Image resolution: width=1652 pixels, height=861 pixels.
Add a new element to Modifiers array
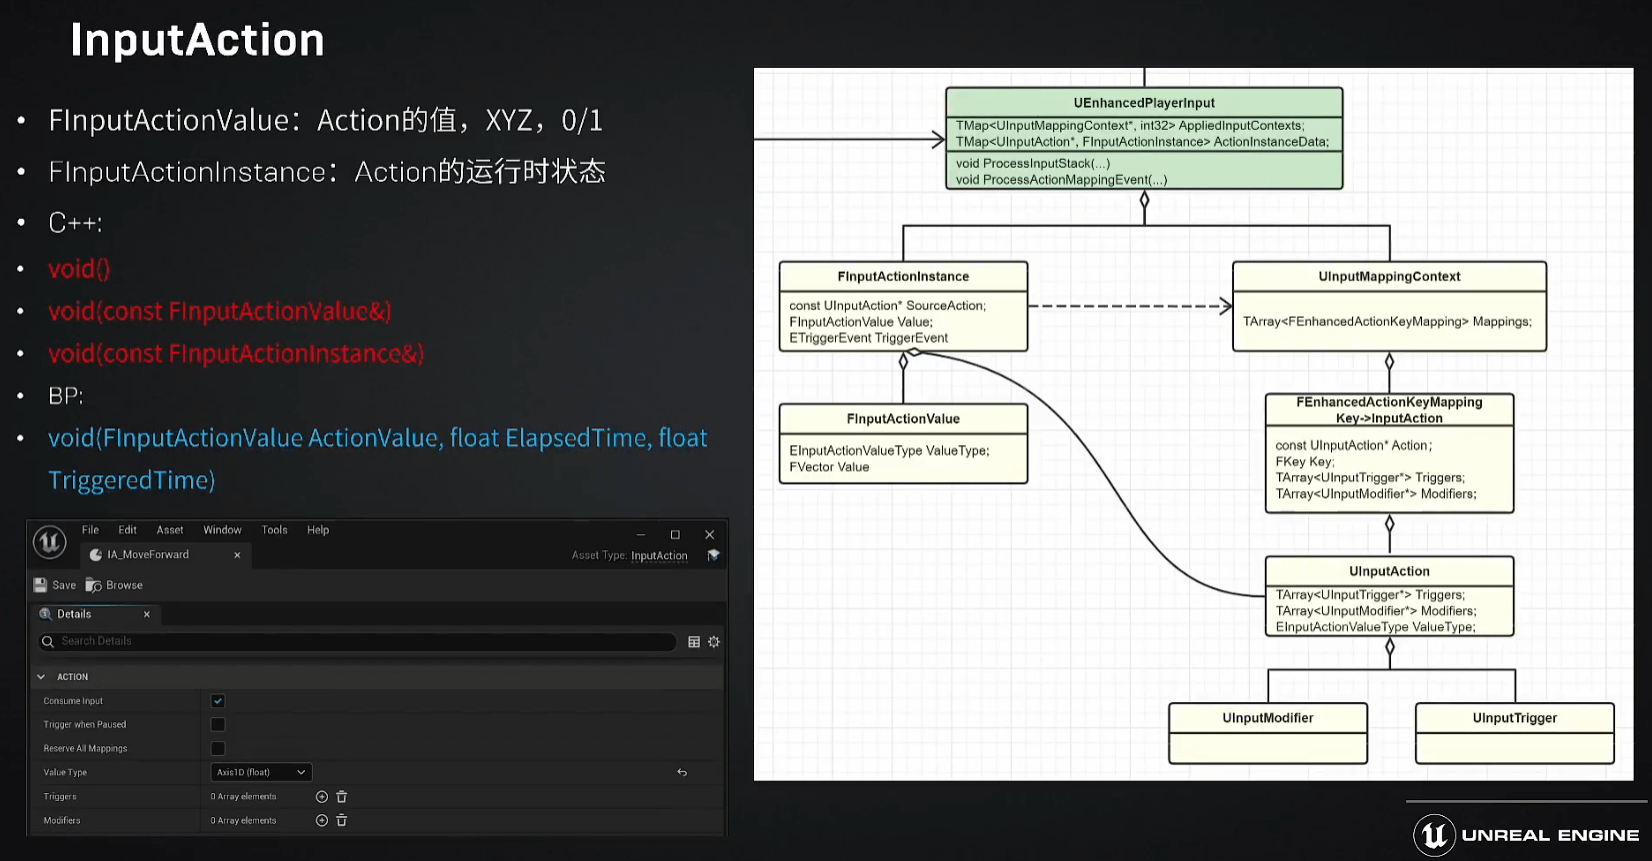pyautogui.click(x=322, y=821)
